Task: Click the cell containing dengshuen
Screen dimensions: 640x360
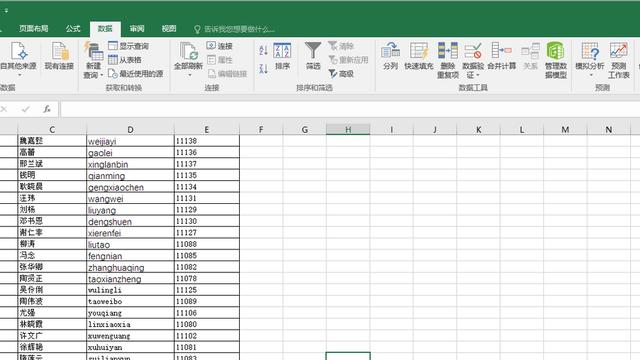Action: (130, 221)
